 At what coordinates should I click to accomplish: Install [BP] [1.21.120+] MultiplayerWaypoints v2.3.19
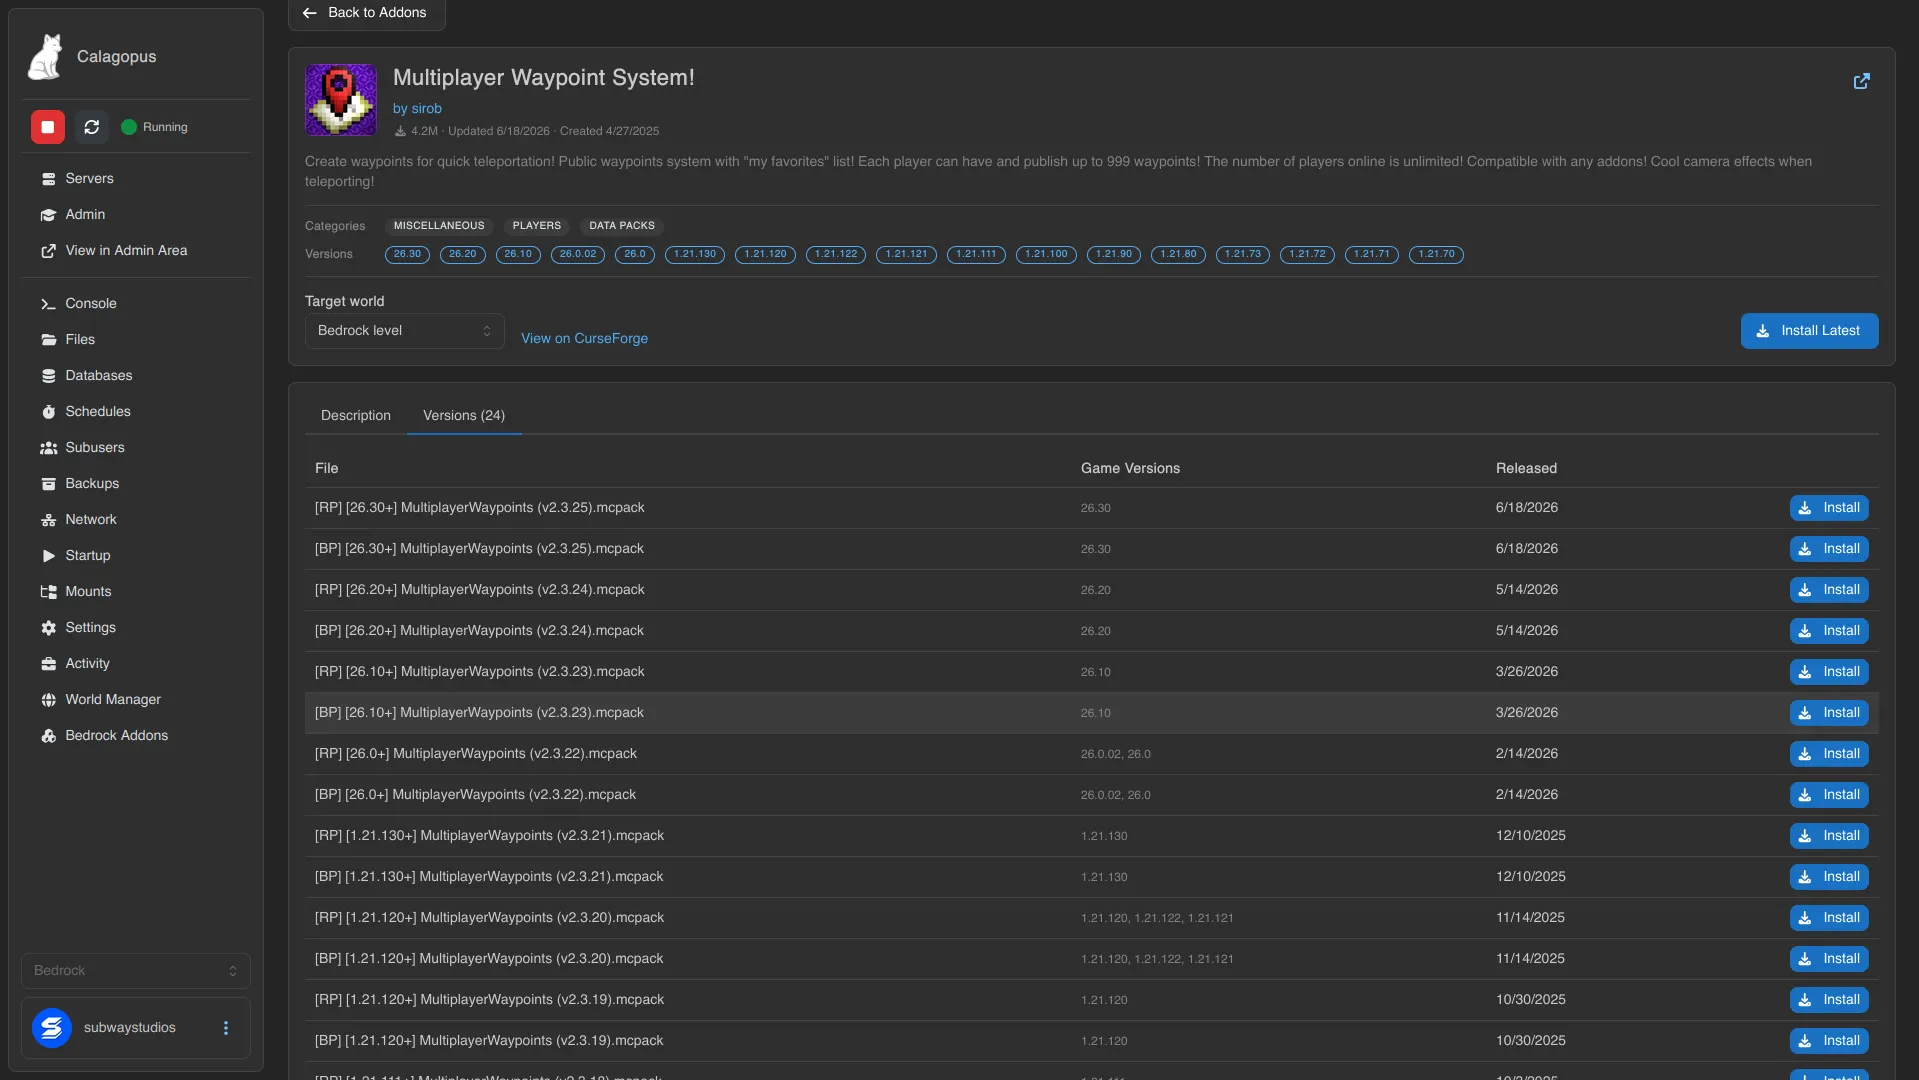(1829, 1041)
